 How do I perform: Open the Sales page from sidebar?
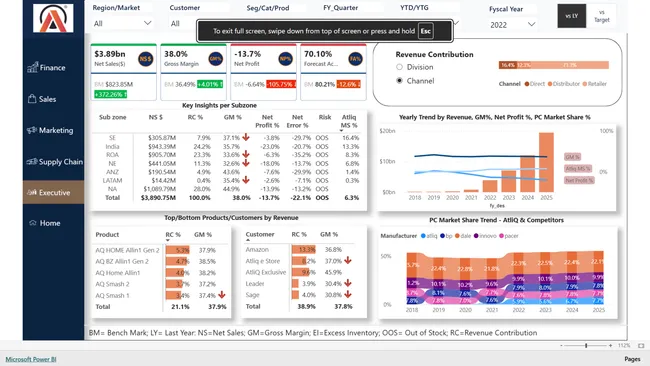[x=42, y=99]
